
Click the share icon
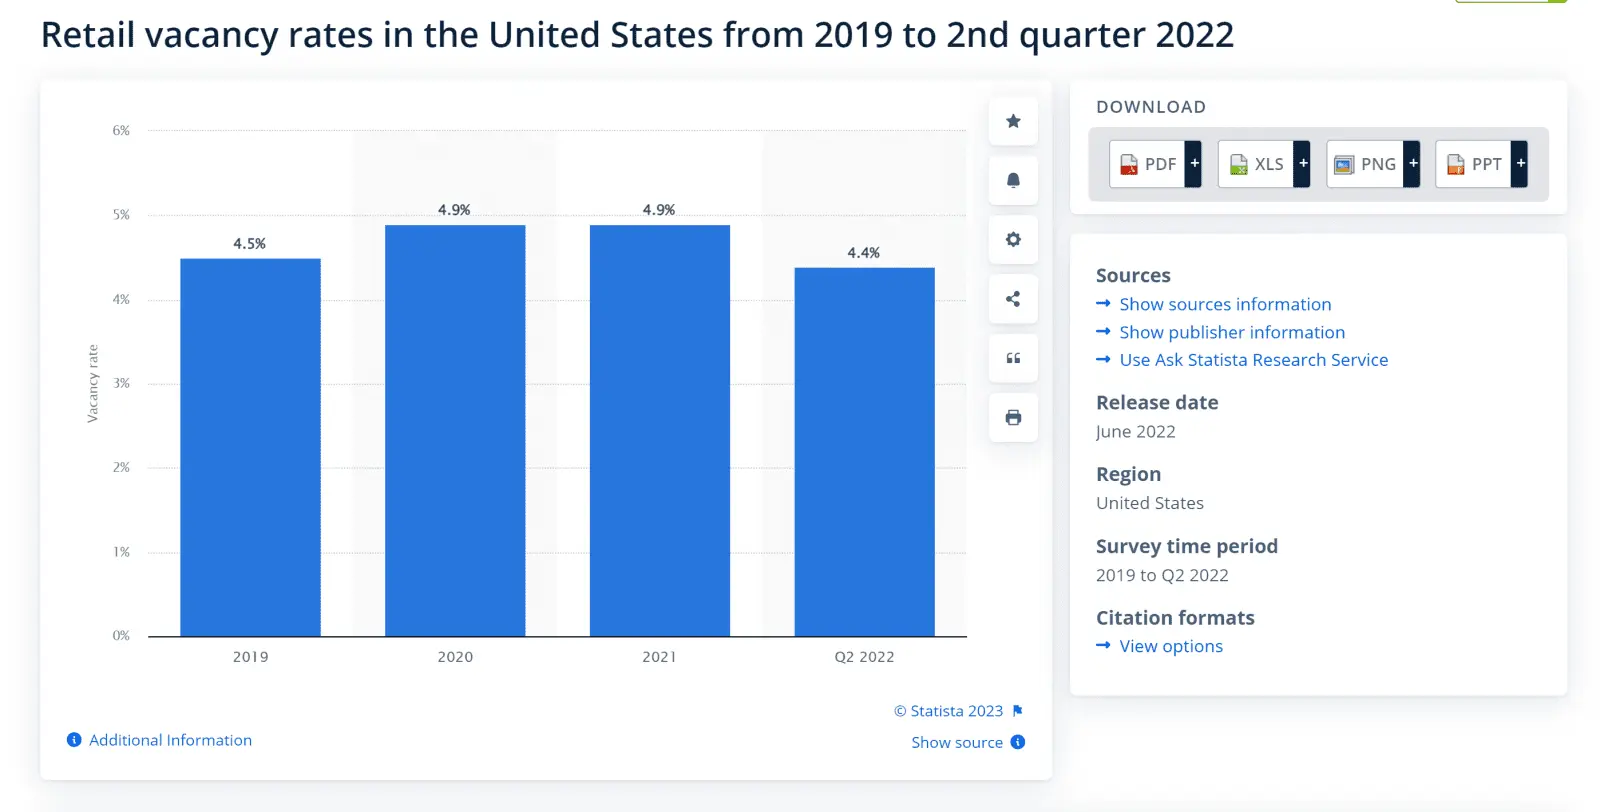(1013, 299)
